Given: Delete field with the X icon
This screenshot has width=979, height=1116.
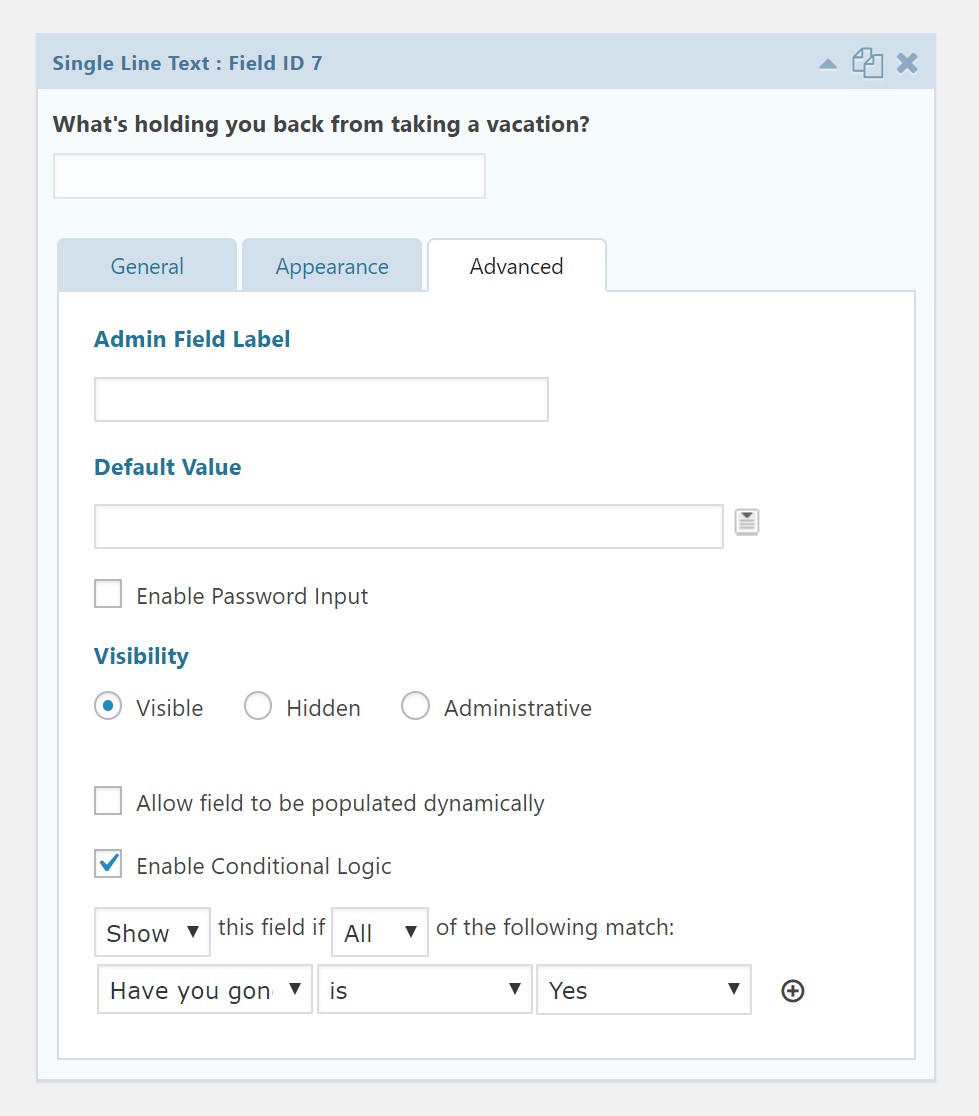Looking at the screenshot, I should 907,63.
